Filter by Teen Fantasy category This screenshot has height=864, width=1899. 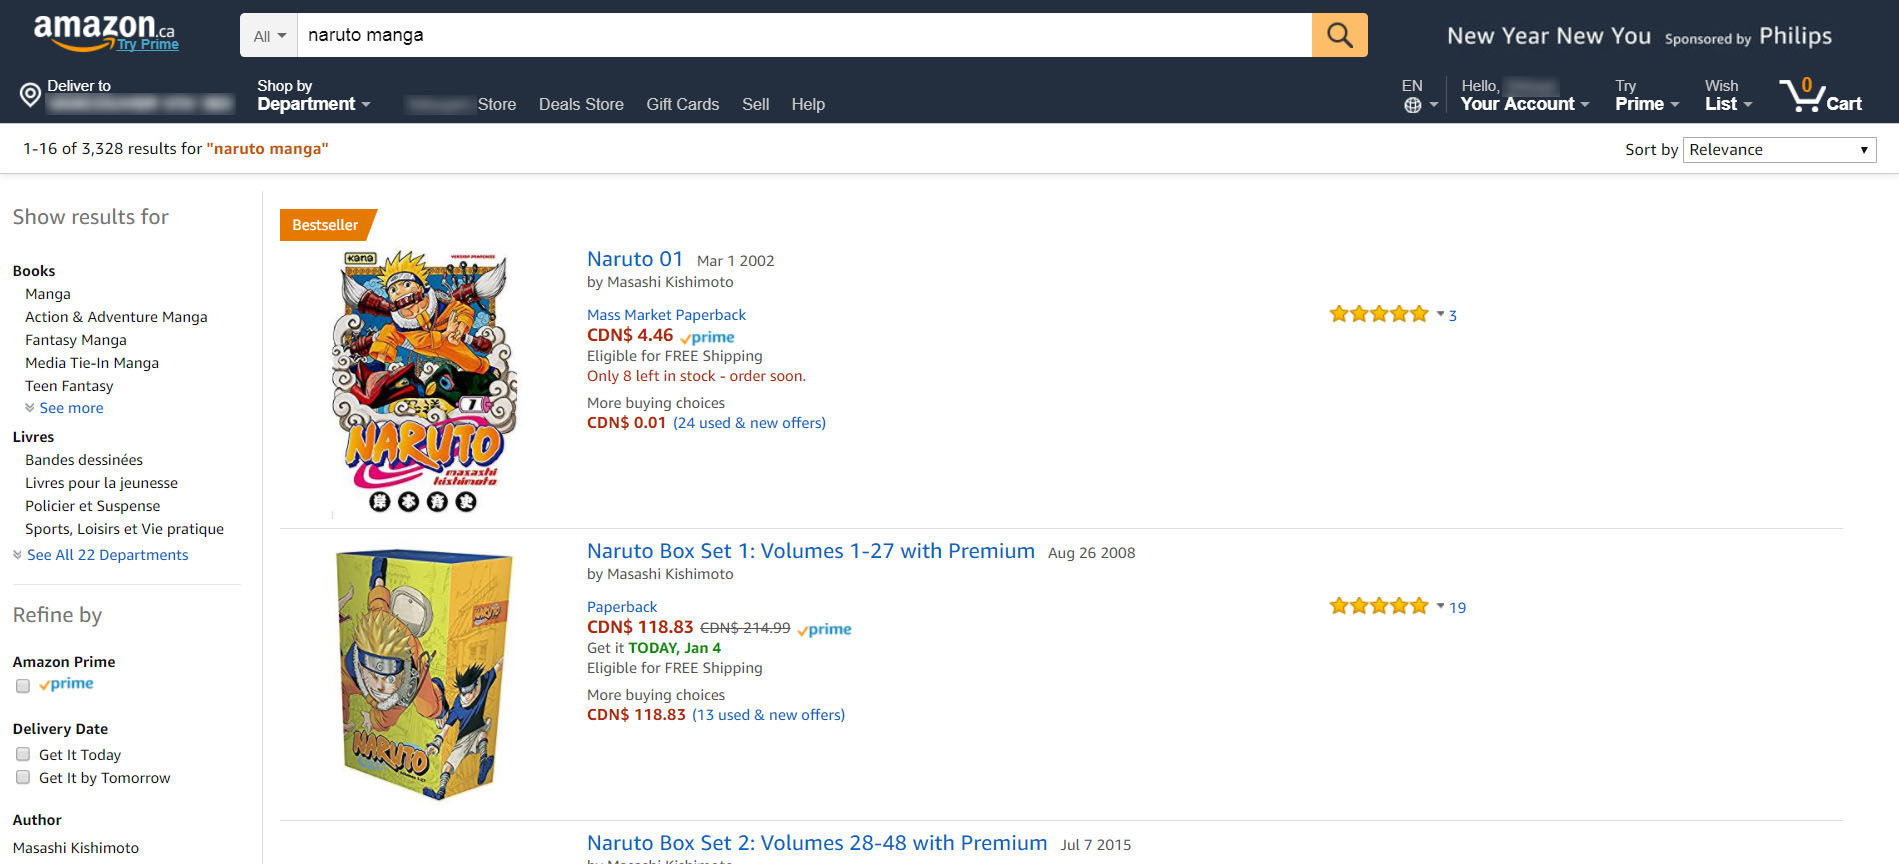pyautogui.click(x=69, y=386)
